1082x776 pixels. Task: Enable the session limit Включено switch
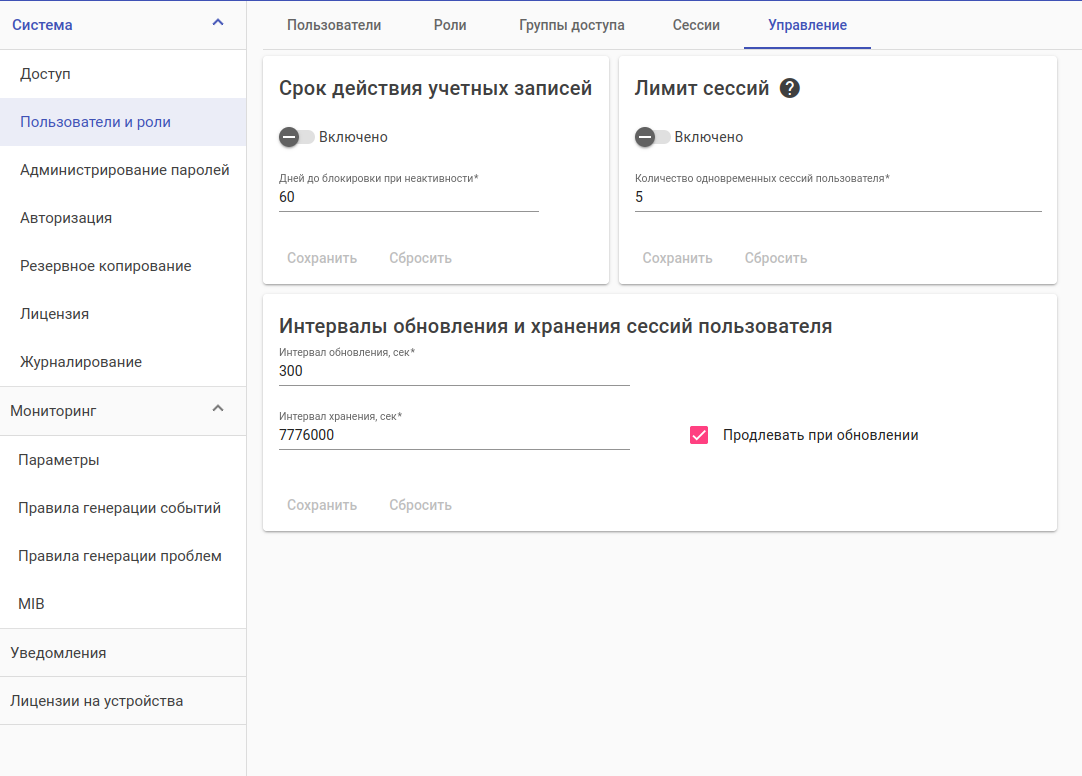[652, 137]
